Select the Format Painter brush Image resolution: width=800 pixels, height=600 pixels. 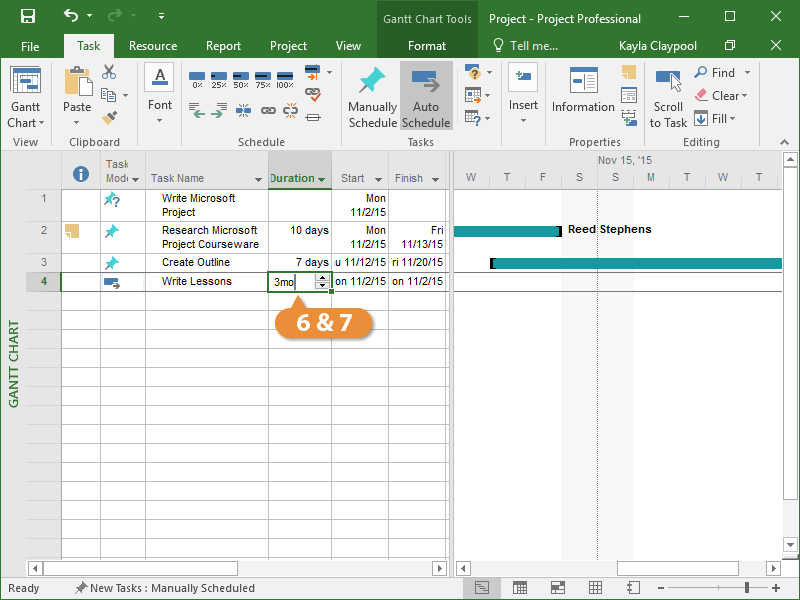click(x=109, y=118)
